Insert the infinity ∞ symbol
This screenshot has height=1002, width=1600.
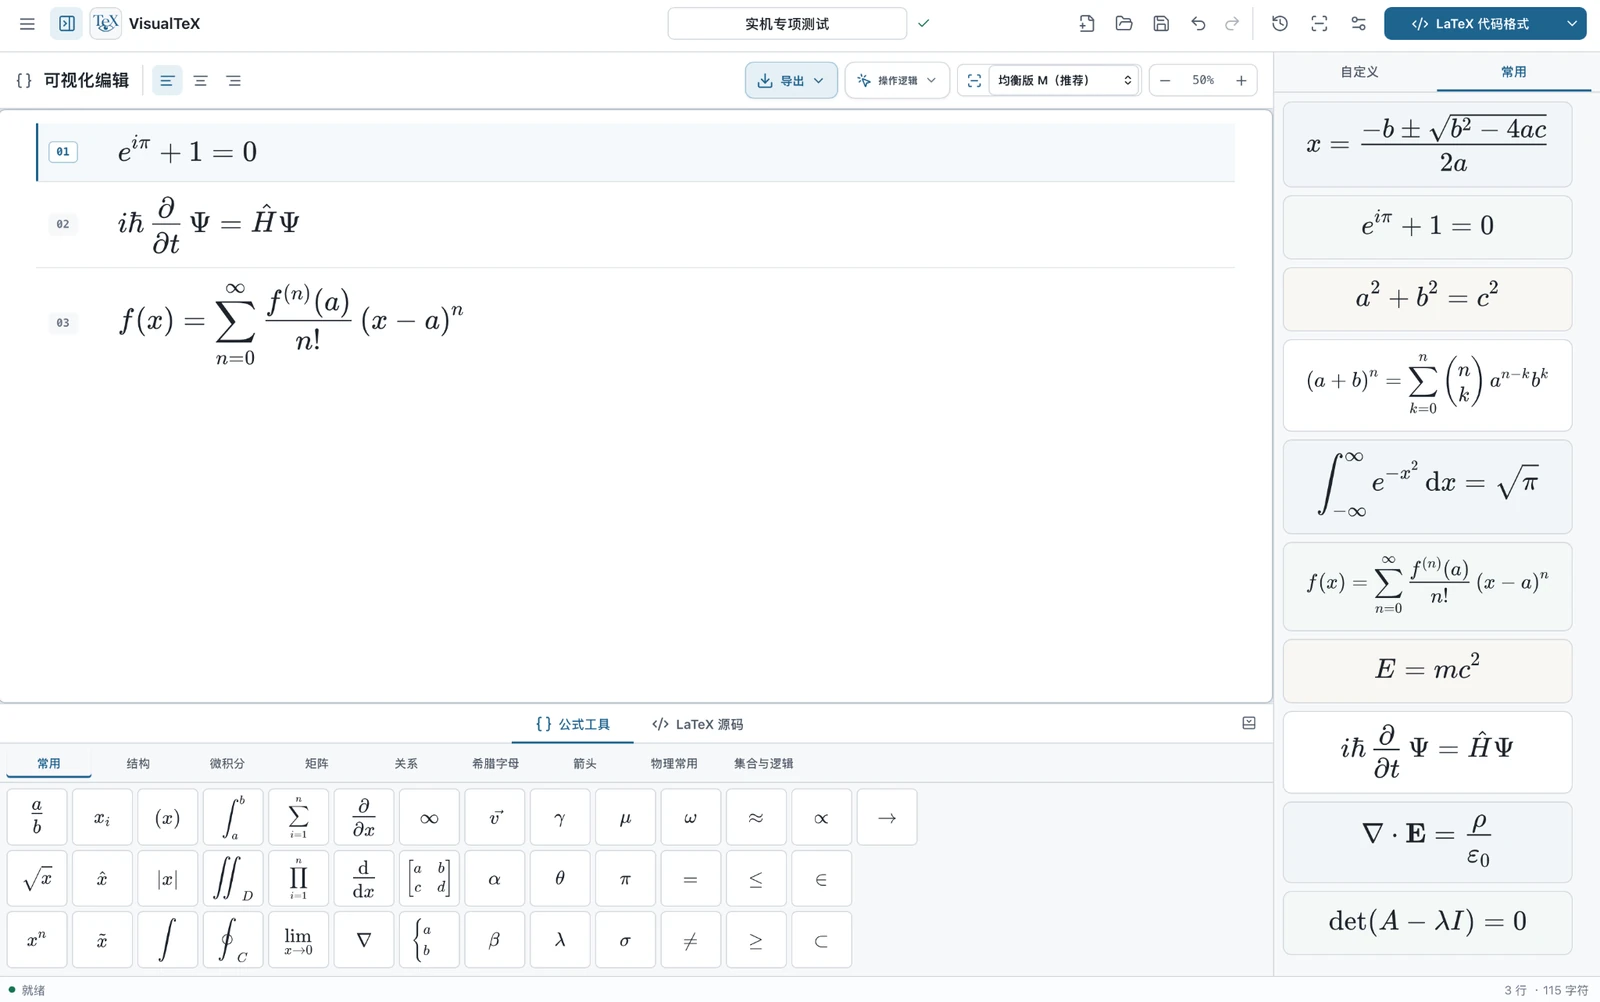click(429, 817)
